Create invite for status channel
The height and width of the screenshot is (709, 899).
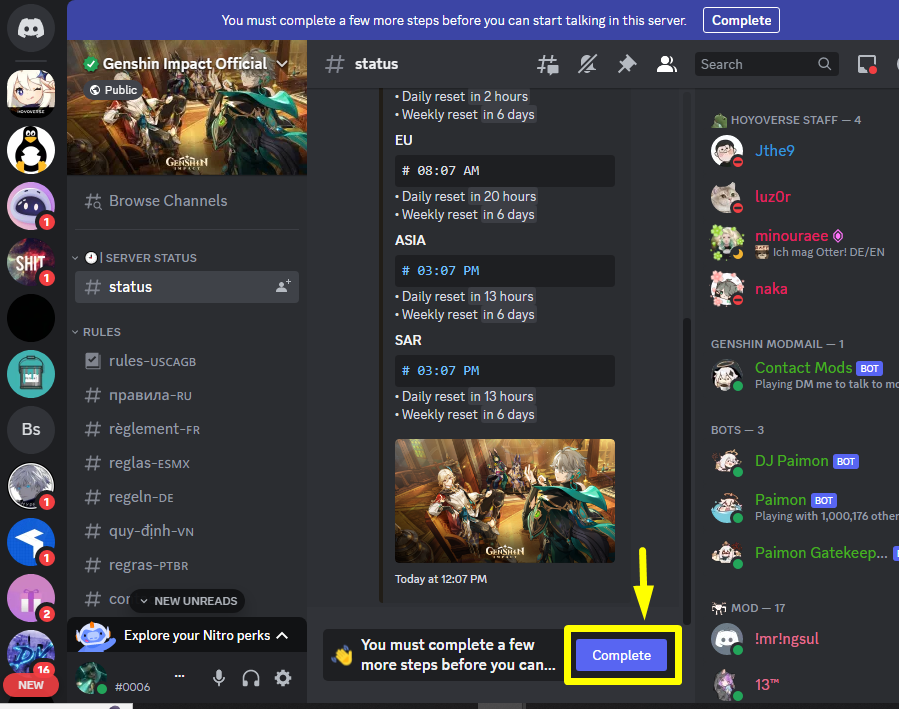pos(283,286)
